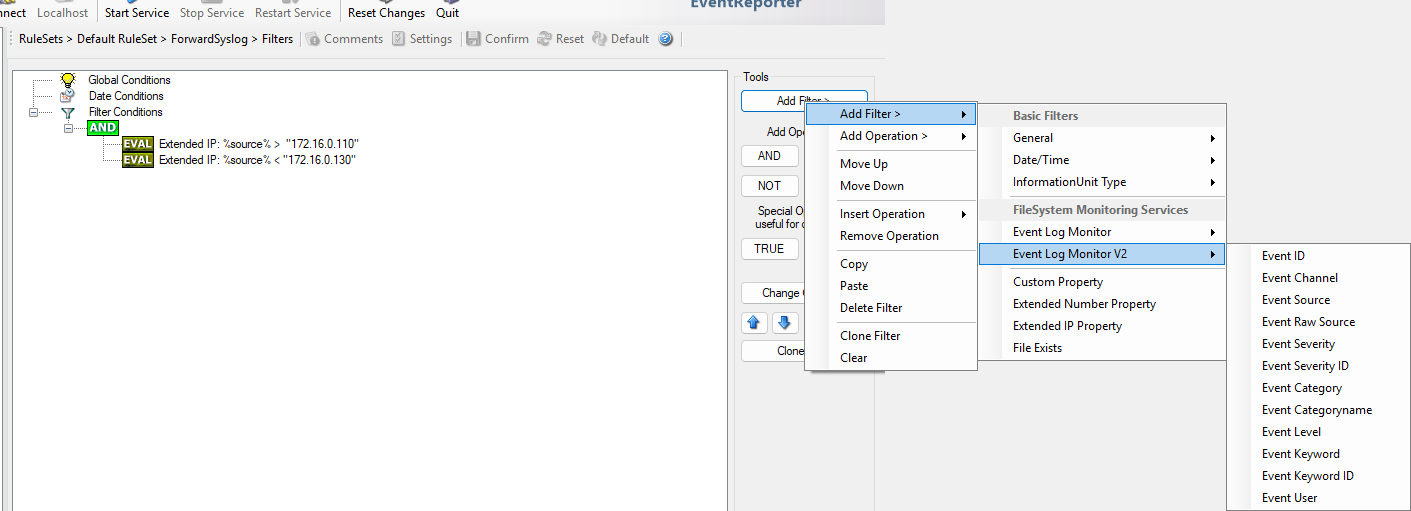The image size is (1411, 511).
Task: Choose Clear from context menu
Action: coord(891,358)
